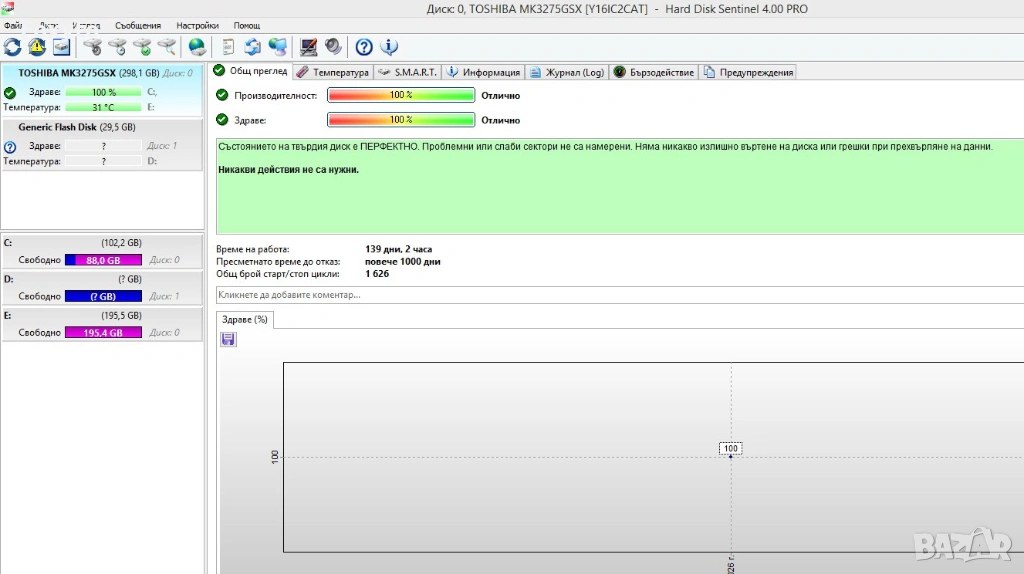This screenshot has height=574, width=1024.
Task: Click the C: partition free space bar
Action: coord(103,260)
